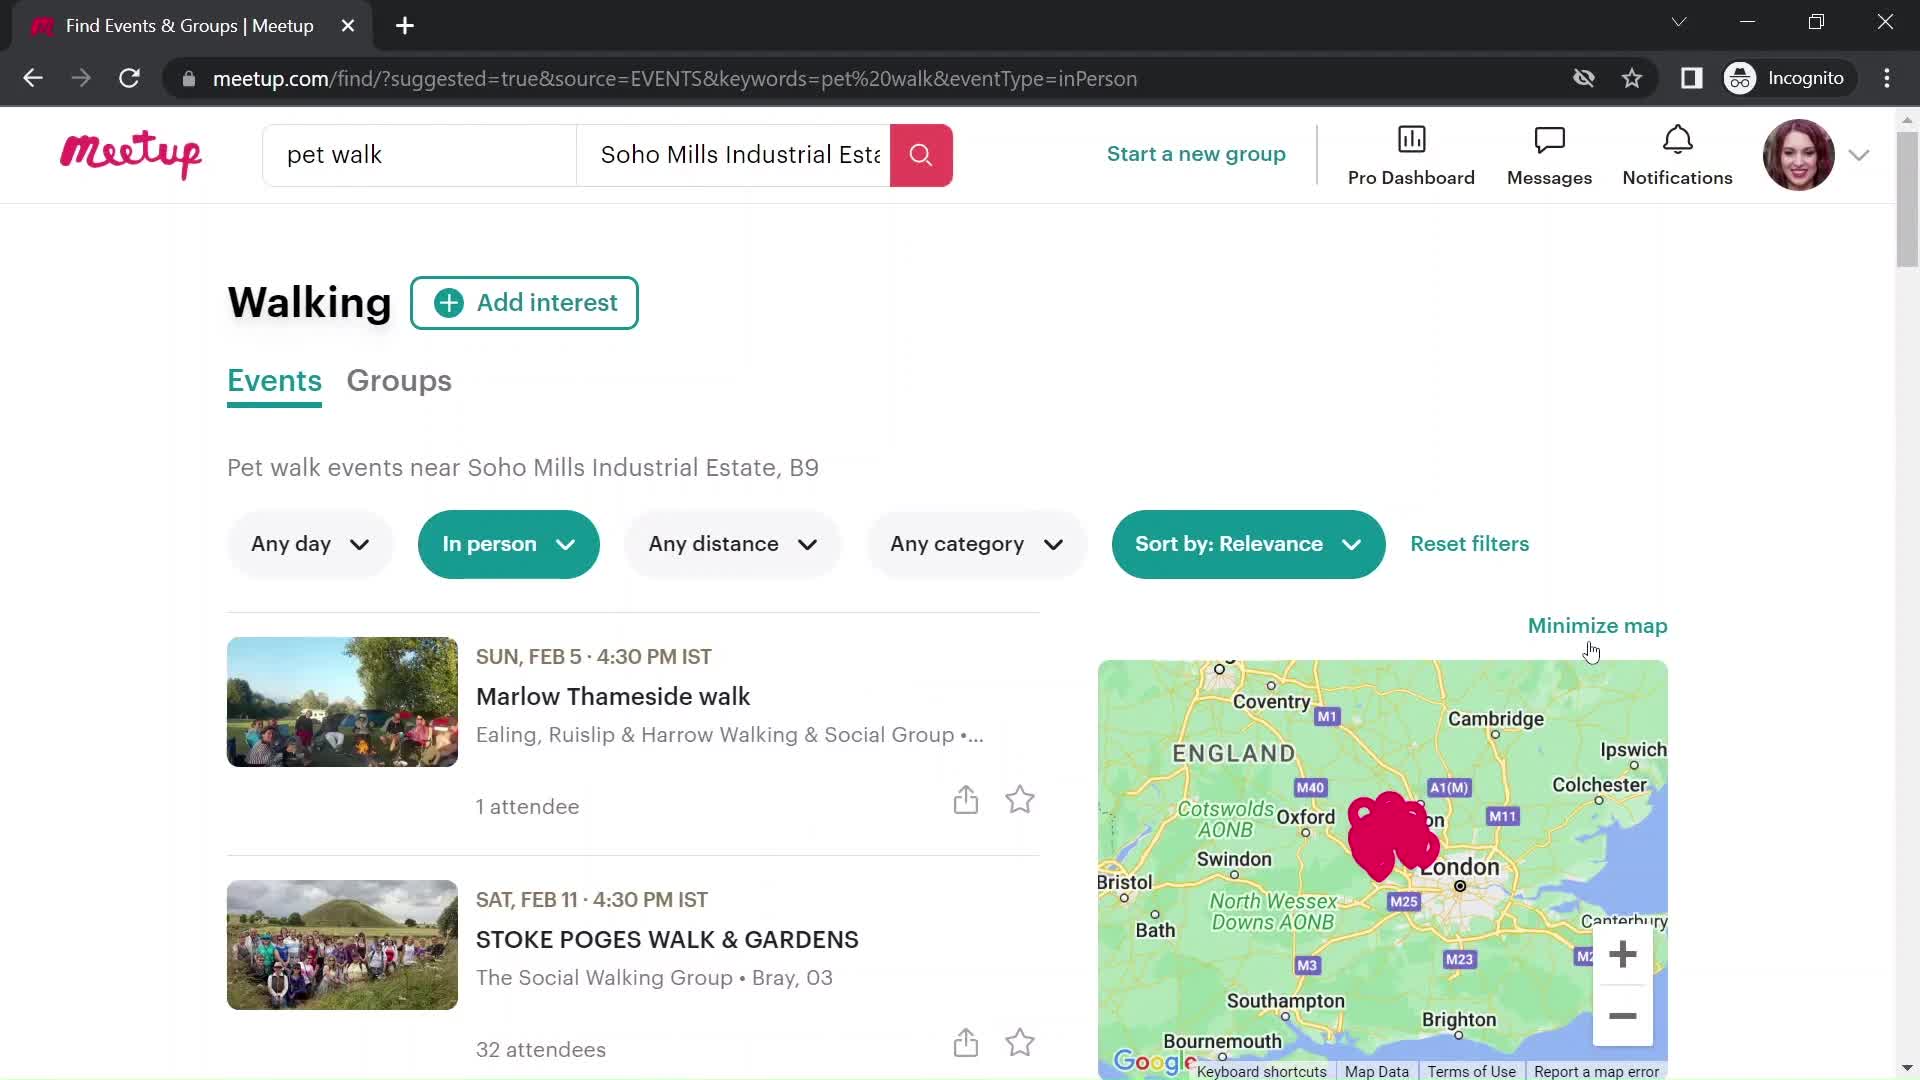This screenshot has width=1920, height=1080.
Task: Click the Google logo on the map
Action: tap(1154, 1061)
